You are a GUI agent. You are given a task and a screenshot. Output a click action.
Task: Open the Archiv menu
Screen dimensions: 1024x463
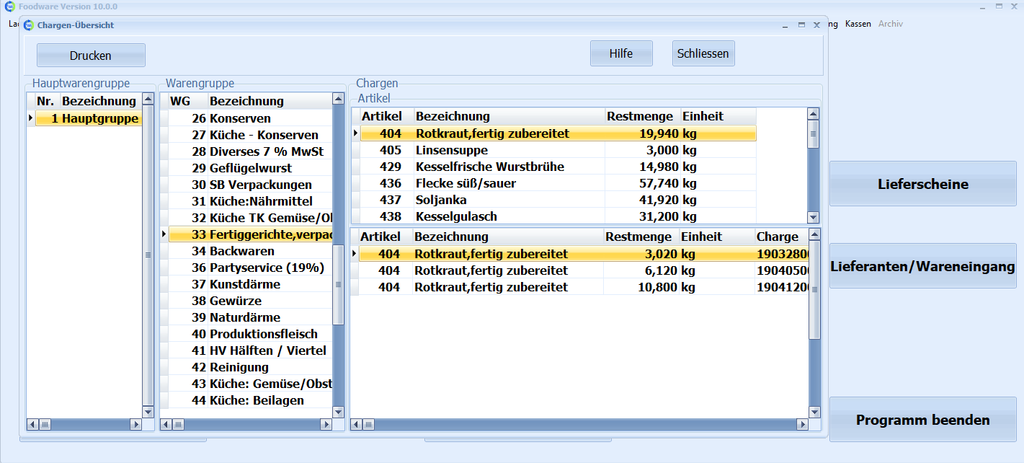(890, 24)
